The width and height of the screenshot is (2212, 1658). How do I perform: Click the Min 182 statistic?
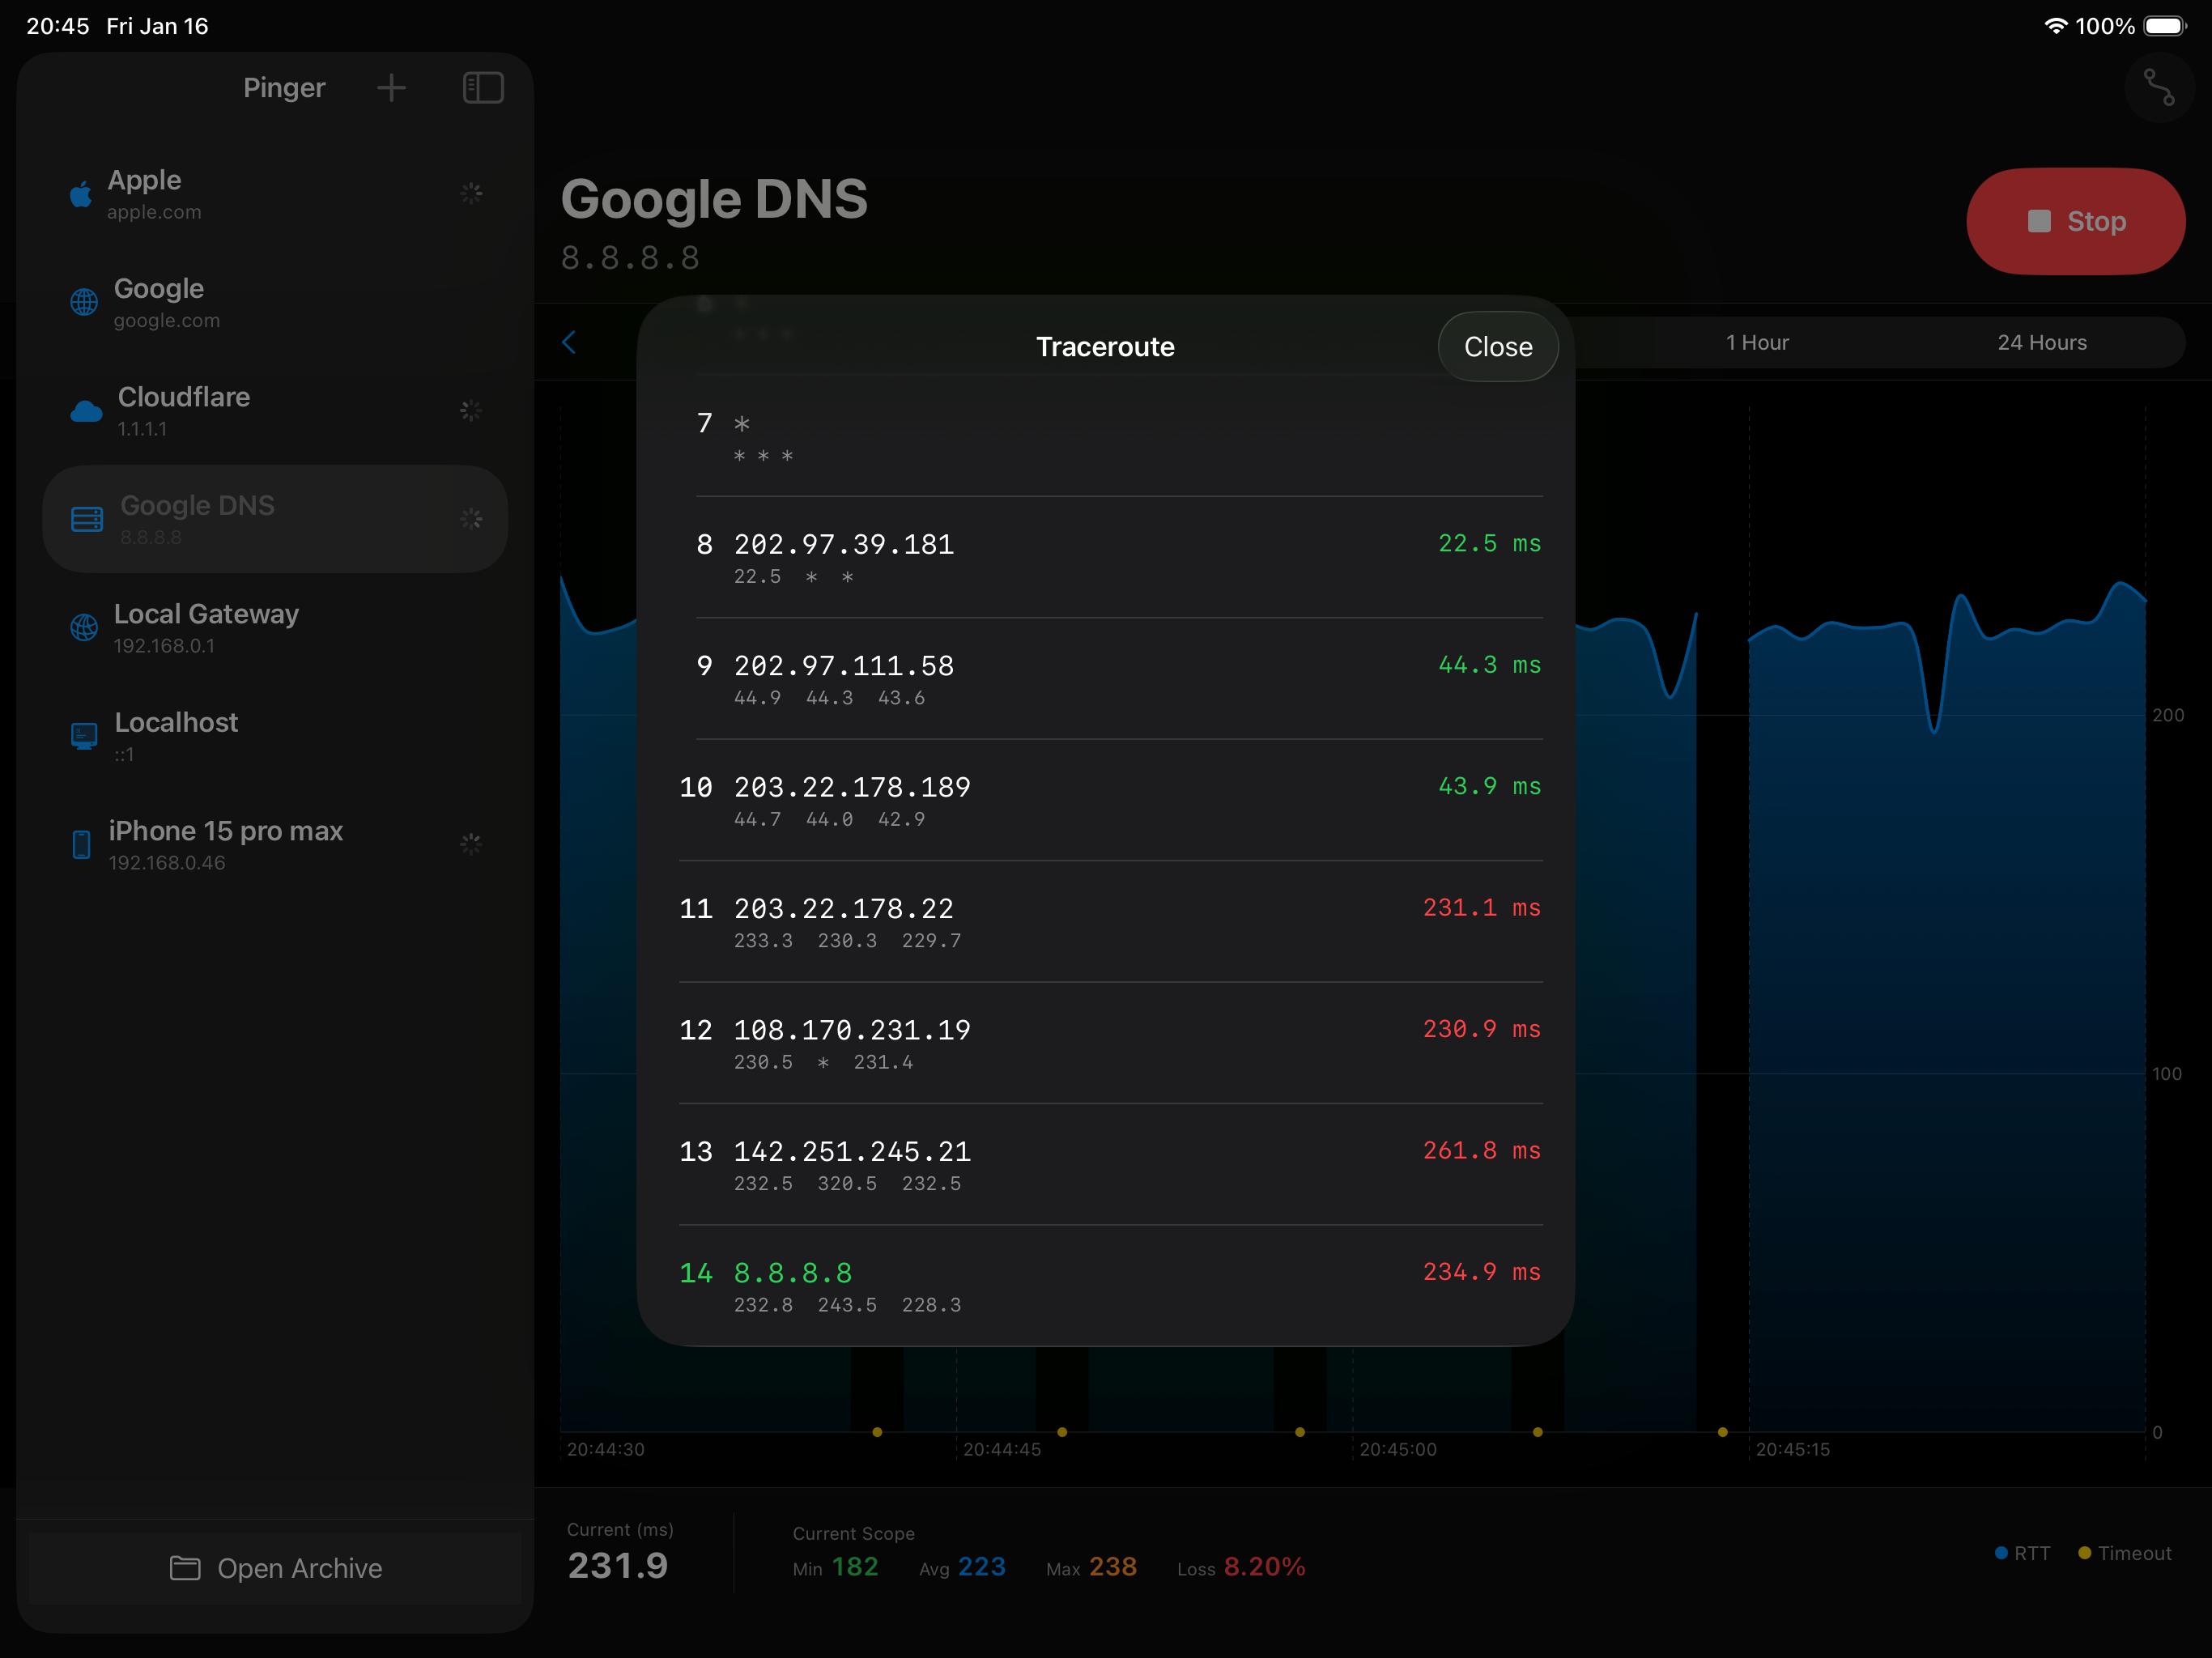835,1567
